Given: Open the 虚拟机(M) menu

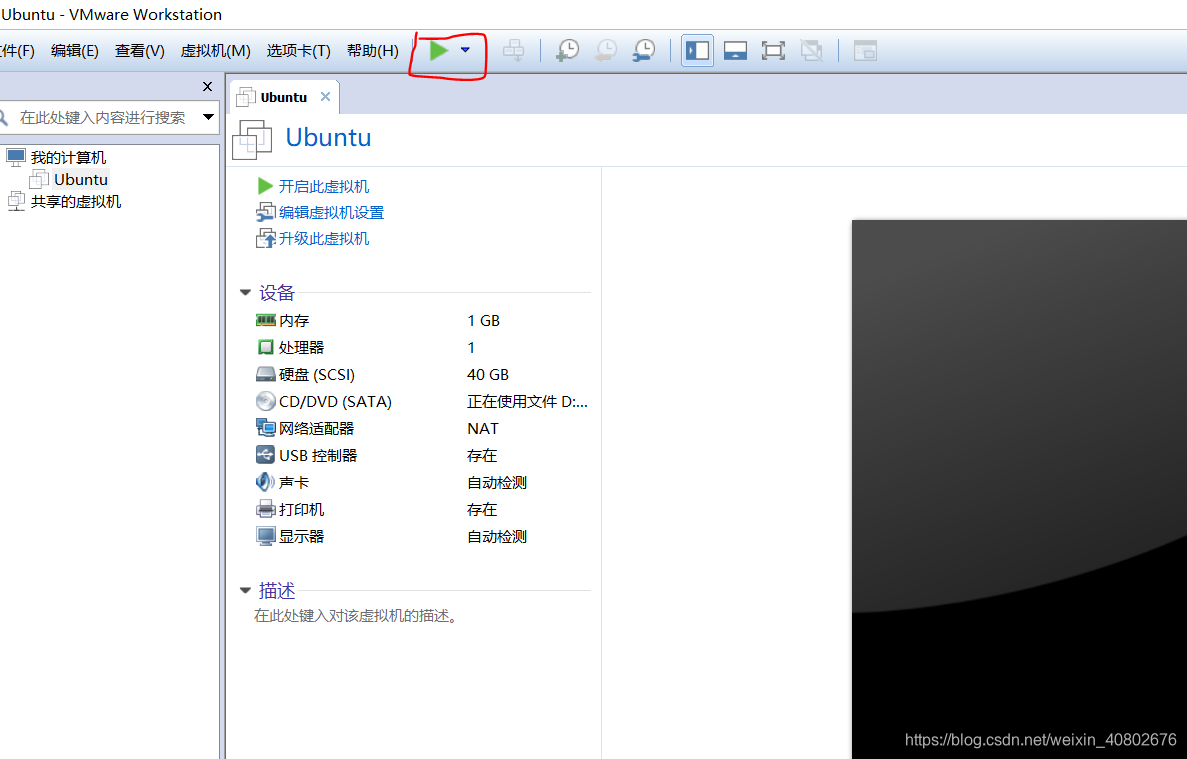Looking at the screenshot, I should 216,51.
